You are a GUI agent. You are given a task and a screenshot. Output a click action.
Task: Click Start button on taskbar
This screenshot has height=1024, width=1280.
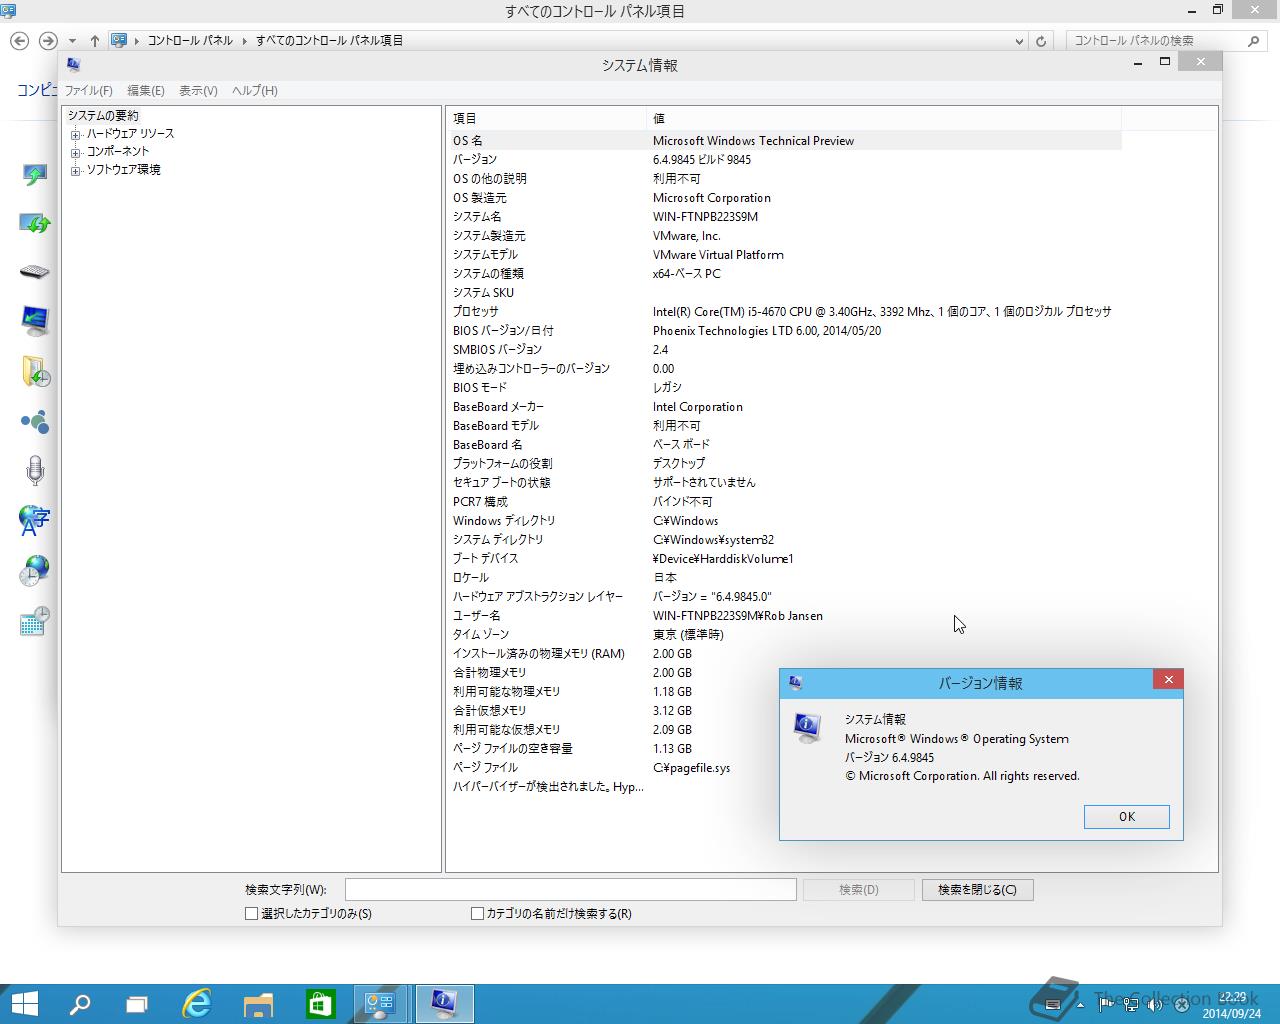24,1004
